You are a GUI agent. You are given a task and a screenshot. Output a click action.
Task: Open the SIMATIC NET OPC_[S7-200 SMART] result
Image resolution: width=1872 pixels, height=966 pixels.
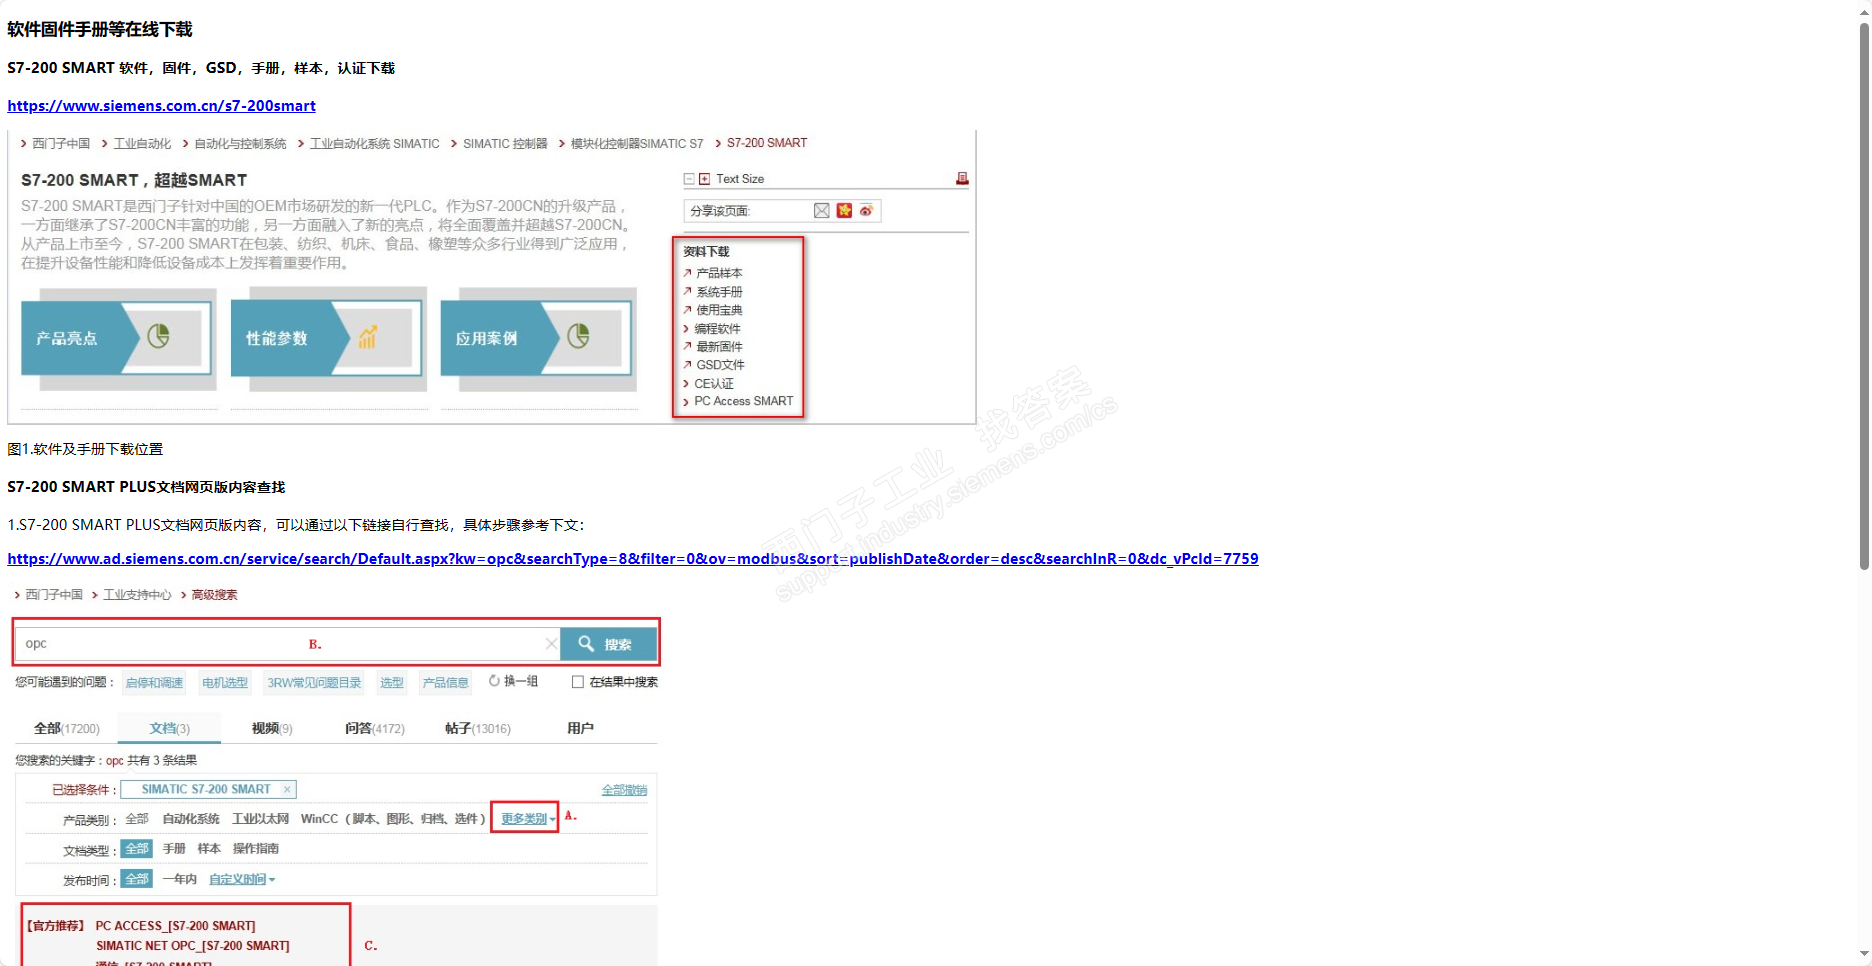point(193,946)
